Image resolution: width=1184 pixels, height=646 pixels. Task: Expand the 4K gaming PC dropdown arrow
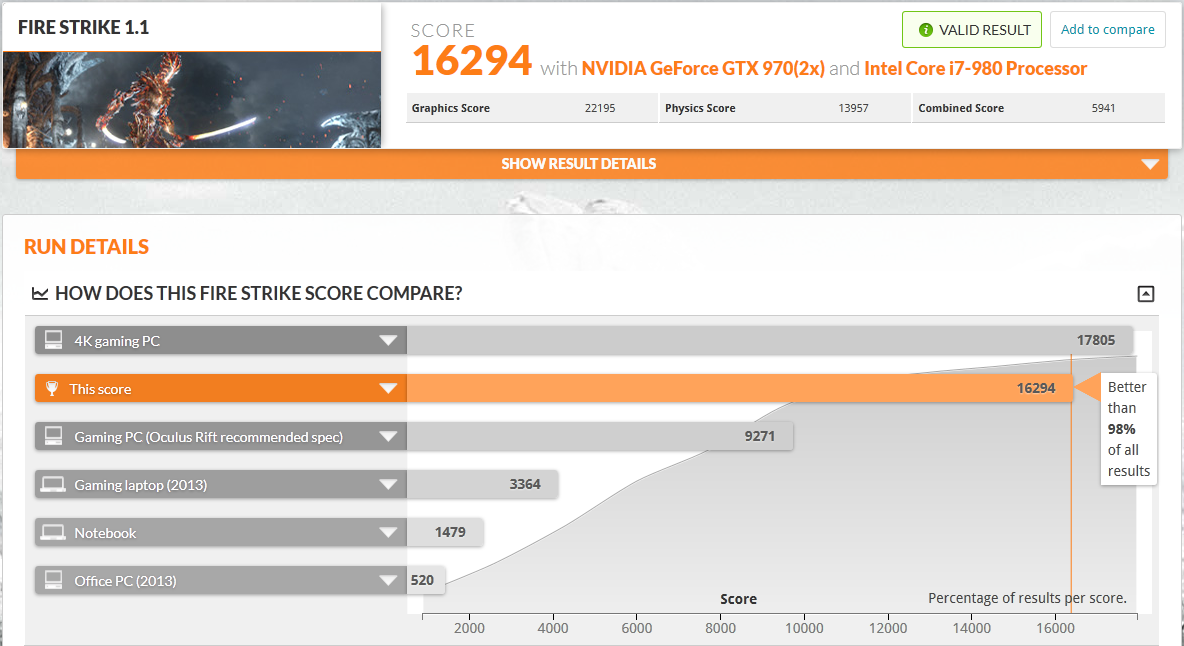pyautogui.click(x=388, y=340)
